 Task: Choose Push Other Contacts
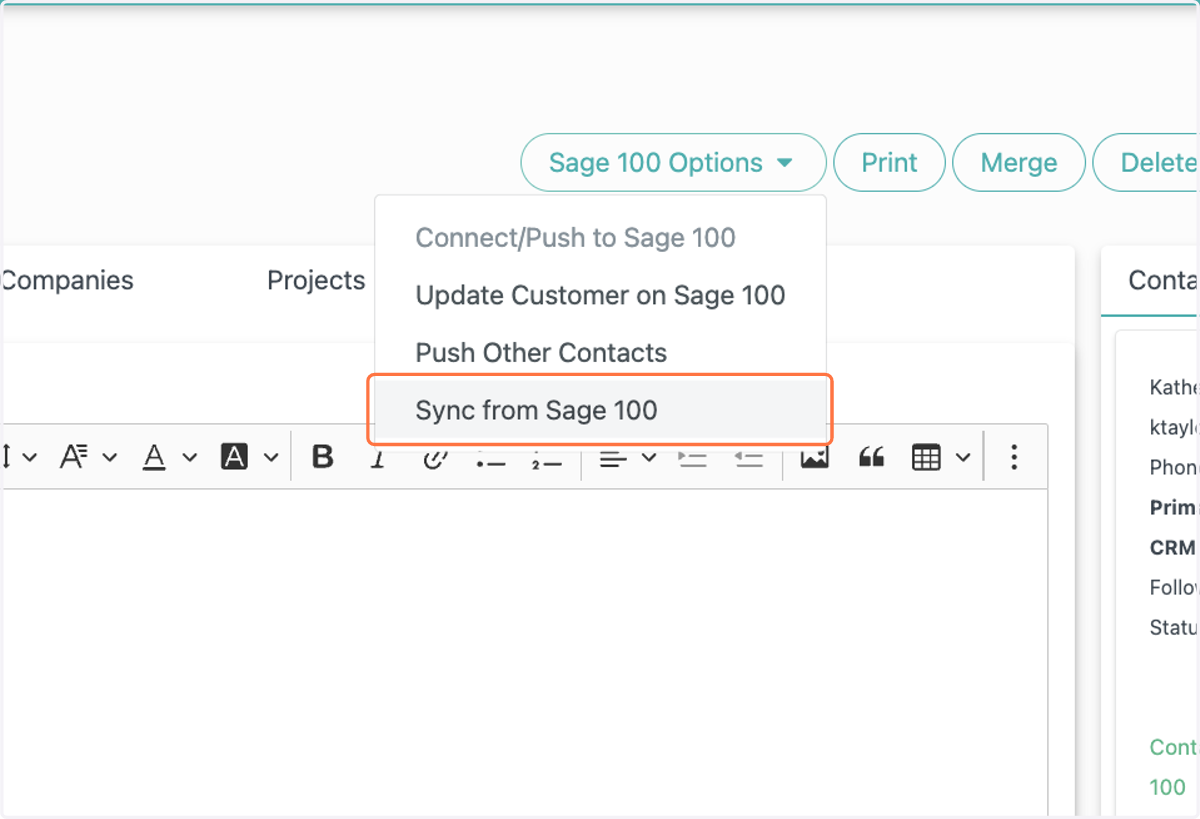[x=600, y=353]
